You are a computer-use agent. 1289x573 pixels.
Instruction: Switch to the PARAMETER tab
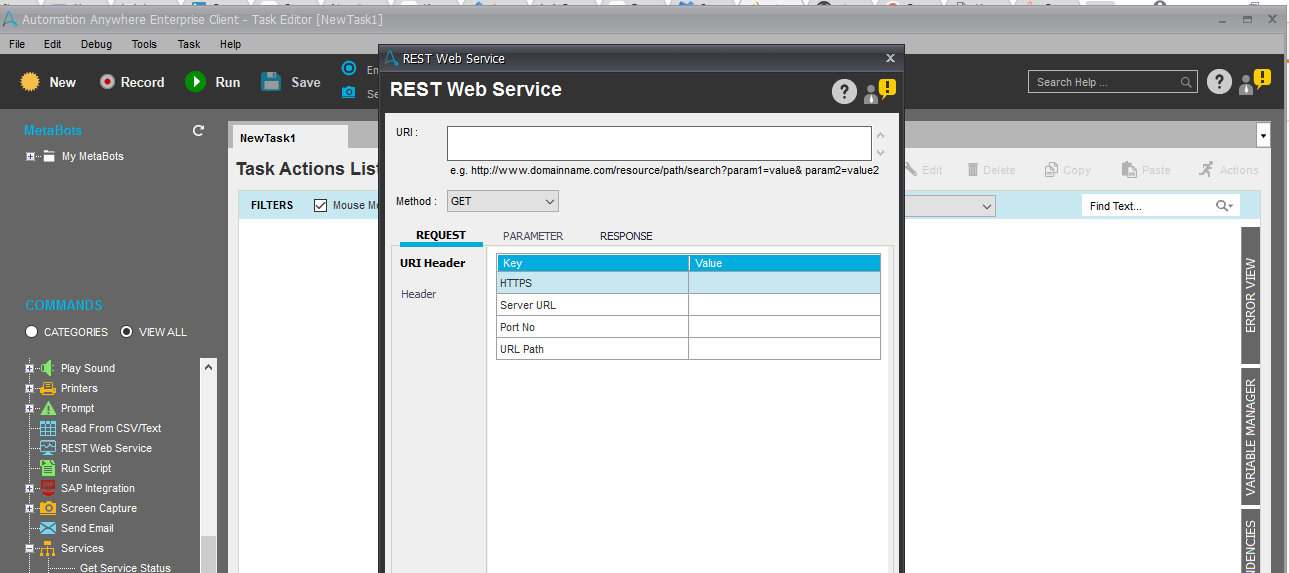tap(533, 236)
